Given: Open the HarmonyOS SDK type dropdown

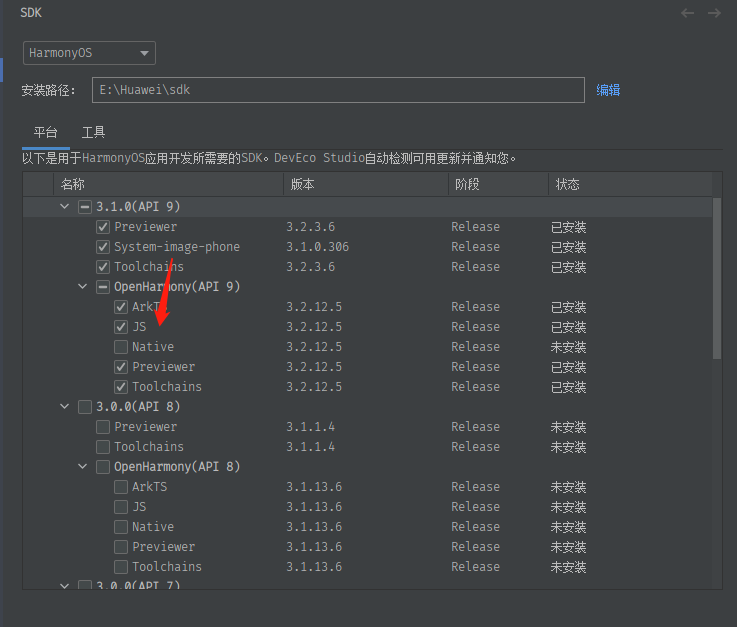Looking at the screenshot, I should coord(89,53).
